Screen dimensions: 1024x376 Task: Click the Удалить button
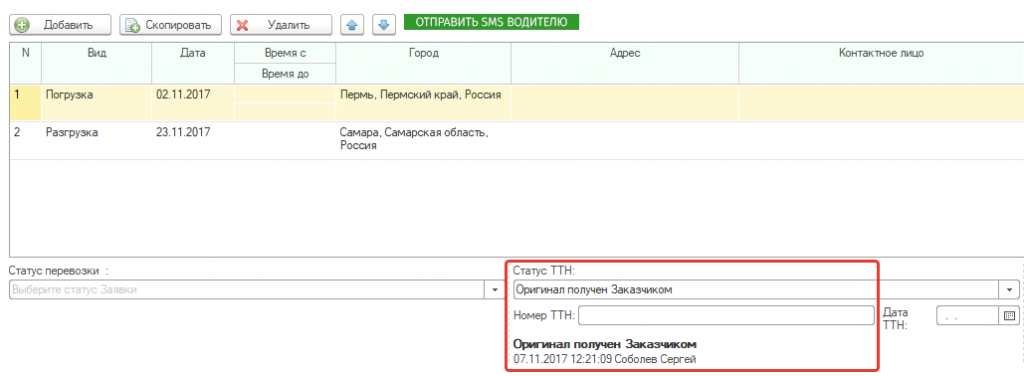(281, 25)
